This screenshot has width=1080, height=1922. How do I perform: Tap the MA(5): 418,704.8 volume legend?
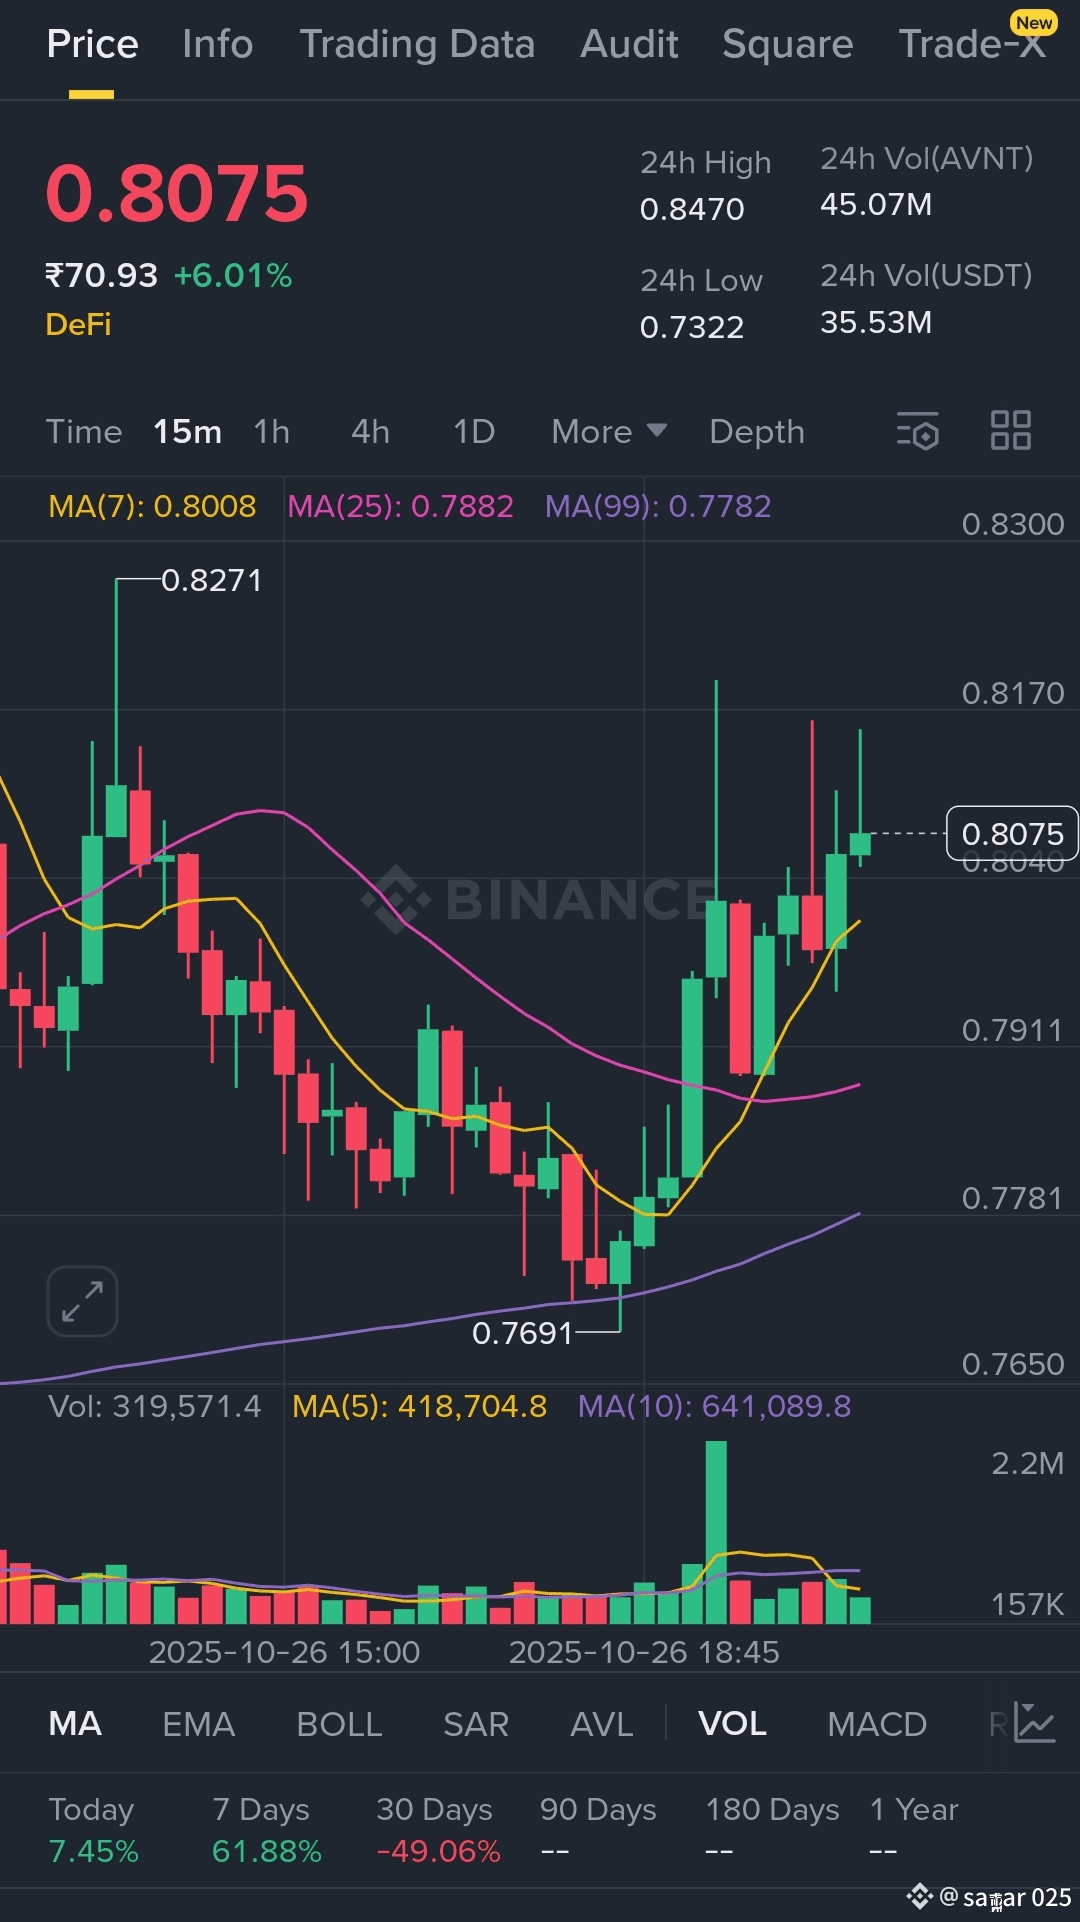pos(420,1406)
